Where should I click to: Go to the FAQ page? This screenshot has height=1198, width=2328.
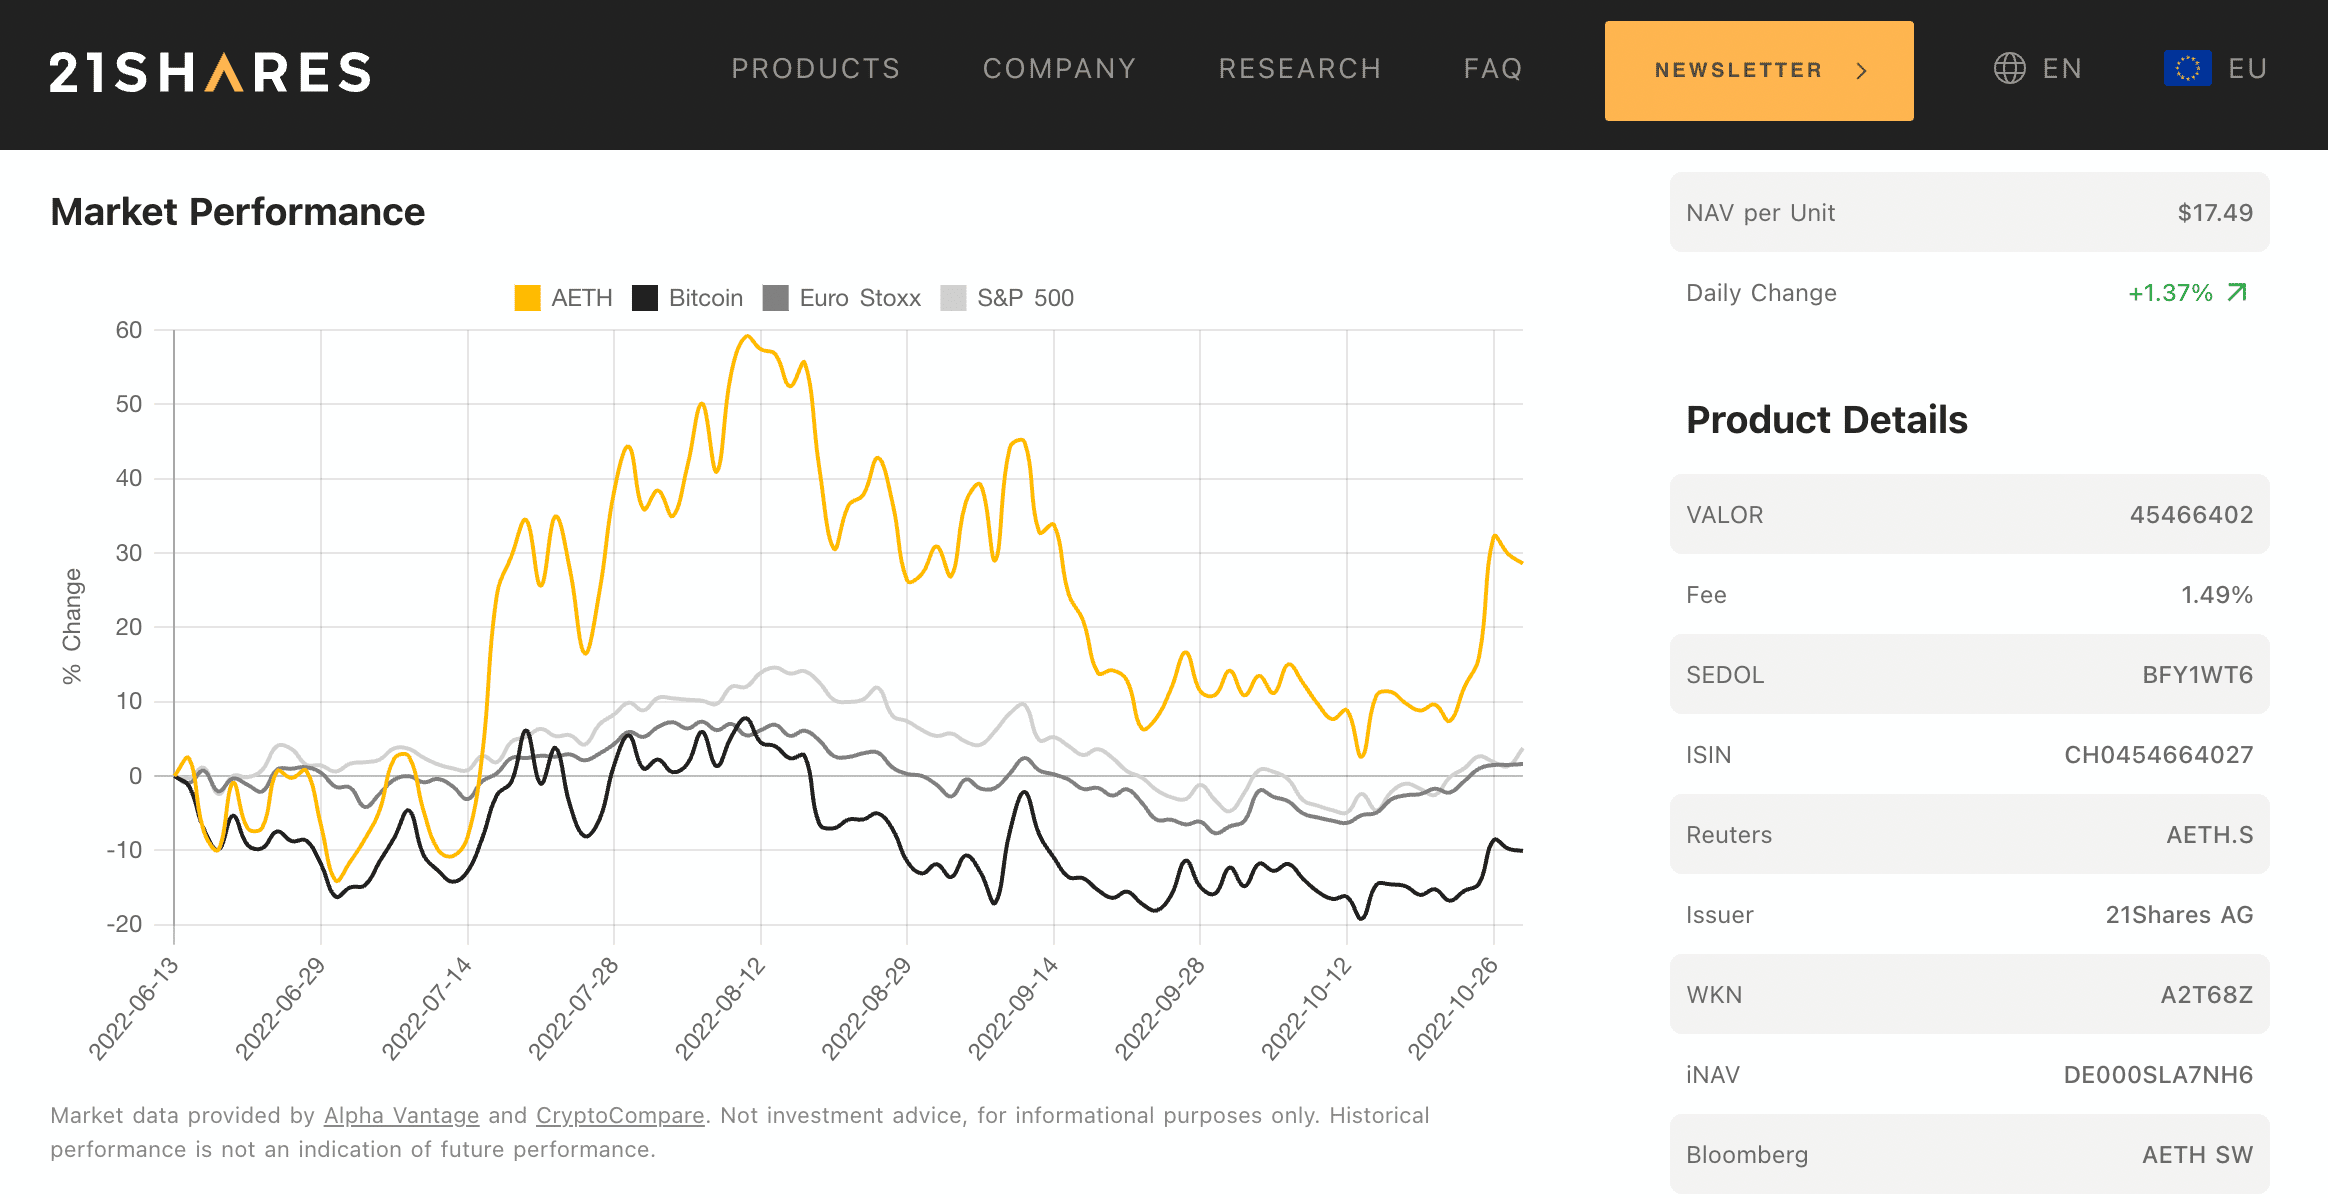(1493, 69)
